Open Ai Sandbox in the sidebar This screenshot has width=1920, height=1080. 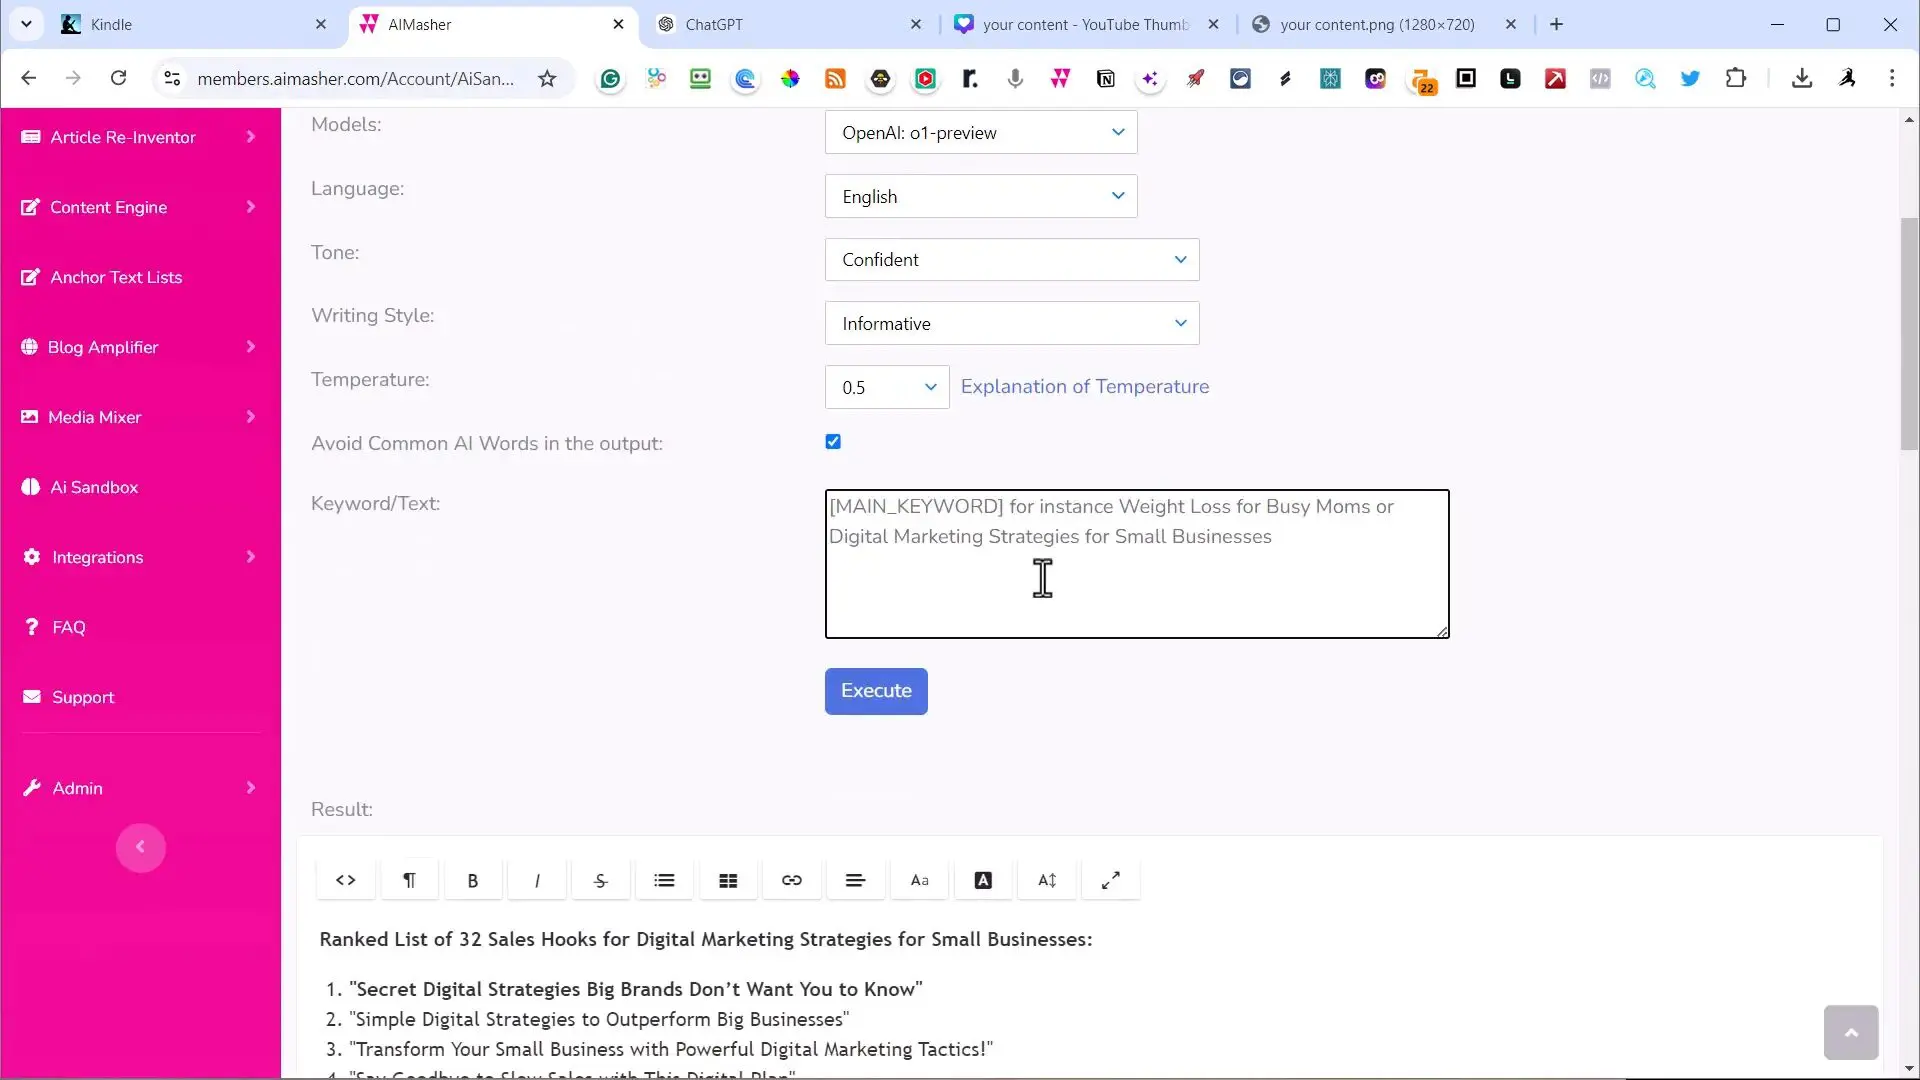pyautogui.click(x=94, y=487)
